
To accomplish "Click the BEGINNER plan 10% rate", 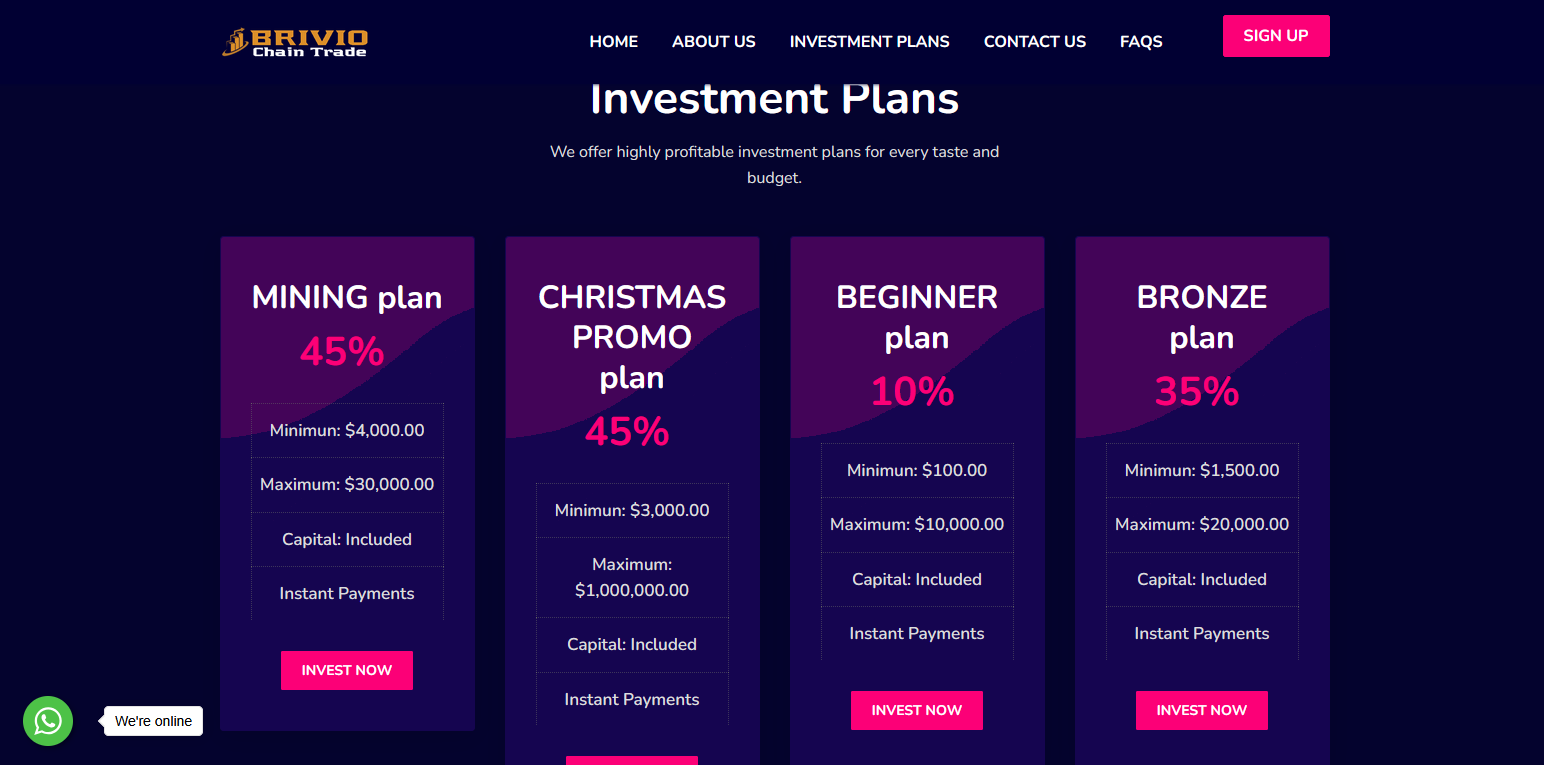I will point(912,391).
